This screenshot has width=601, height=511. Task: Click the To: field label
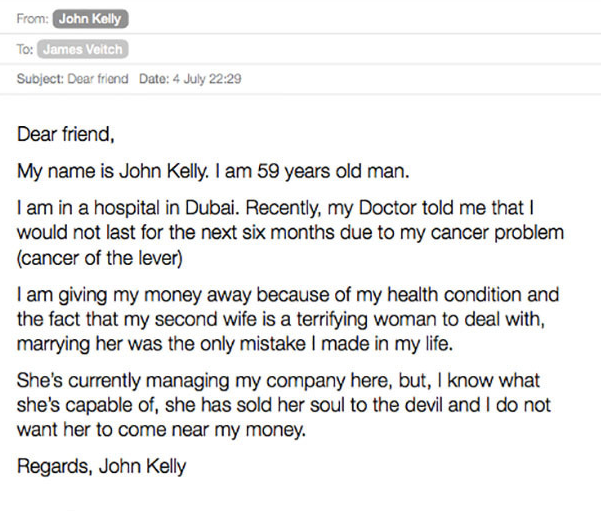(x=25, y=49)
